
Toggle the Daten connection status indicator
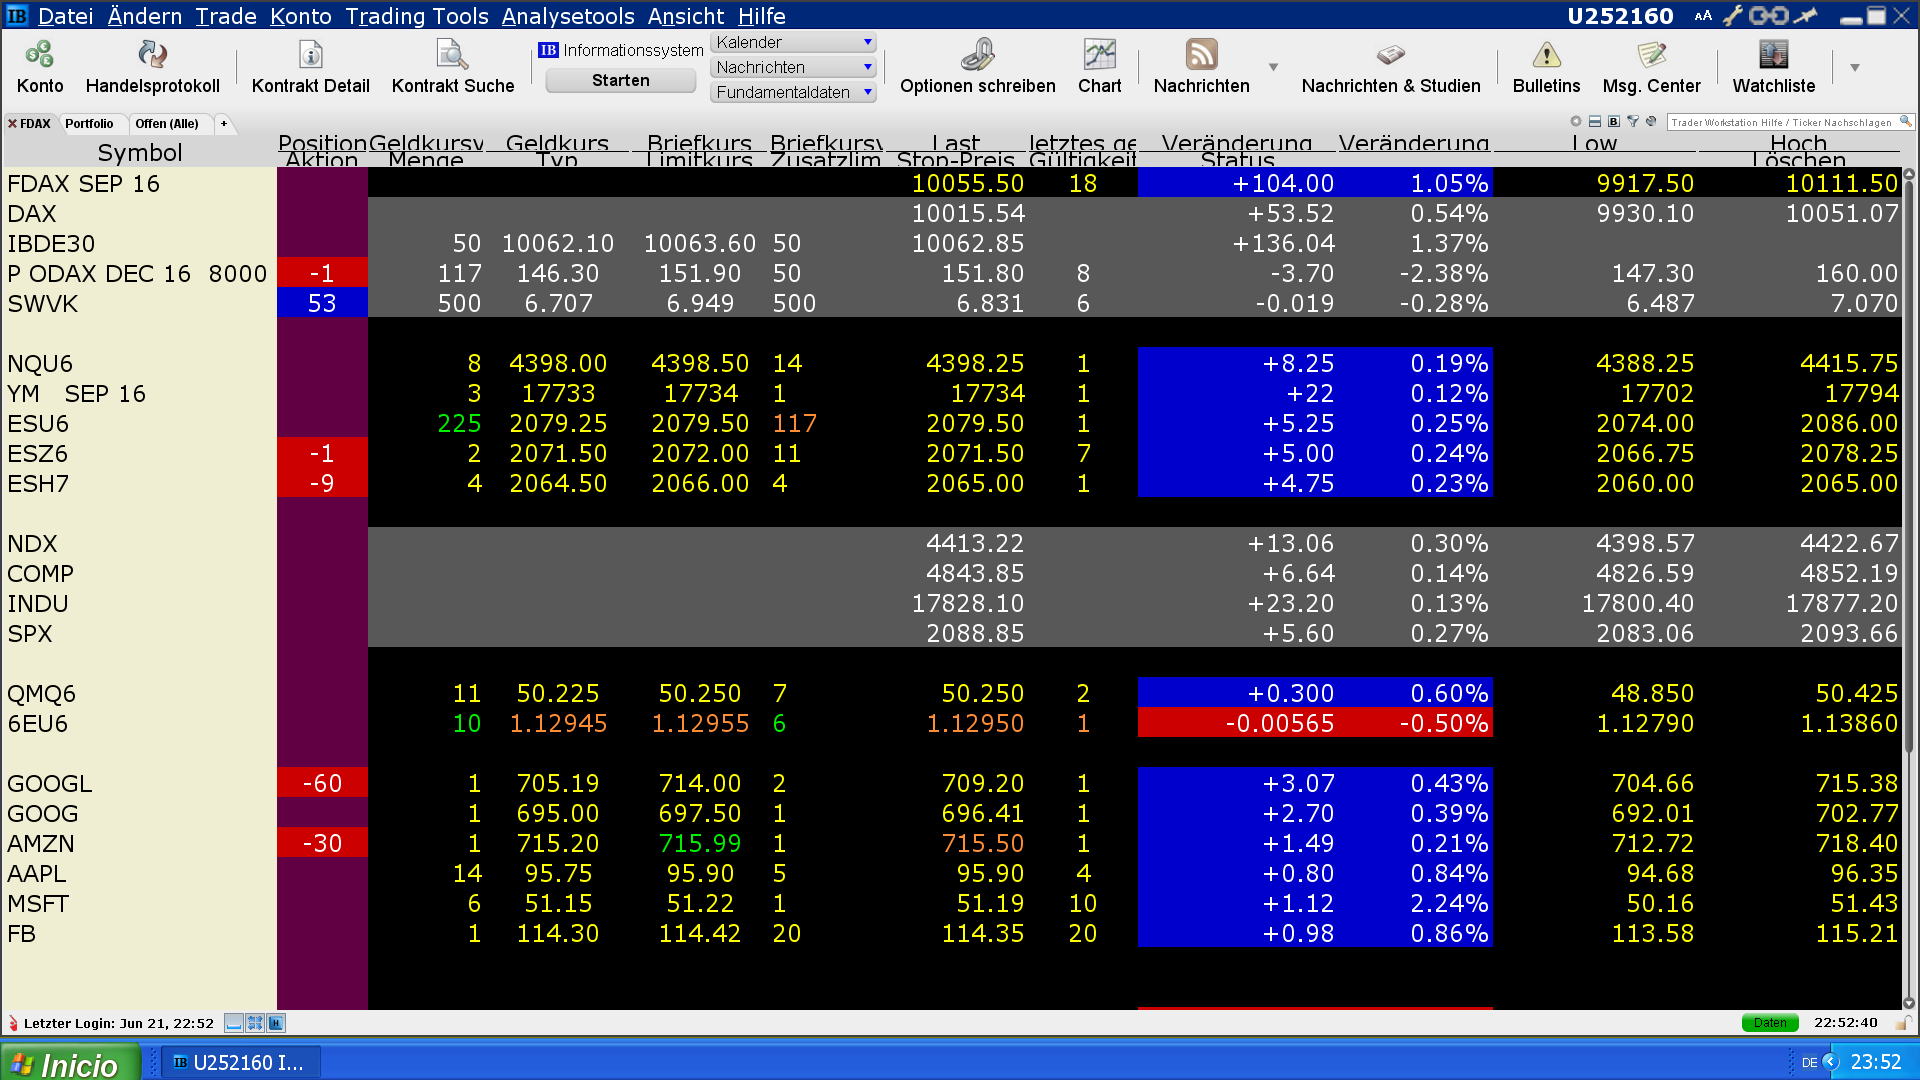point(1769,1022)
